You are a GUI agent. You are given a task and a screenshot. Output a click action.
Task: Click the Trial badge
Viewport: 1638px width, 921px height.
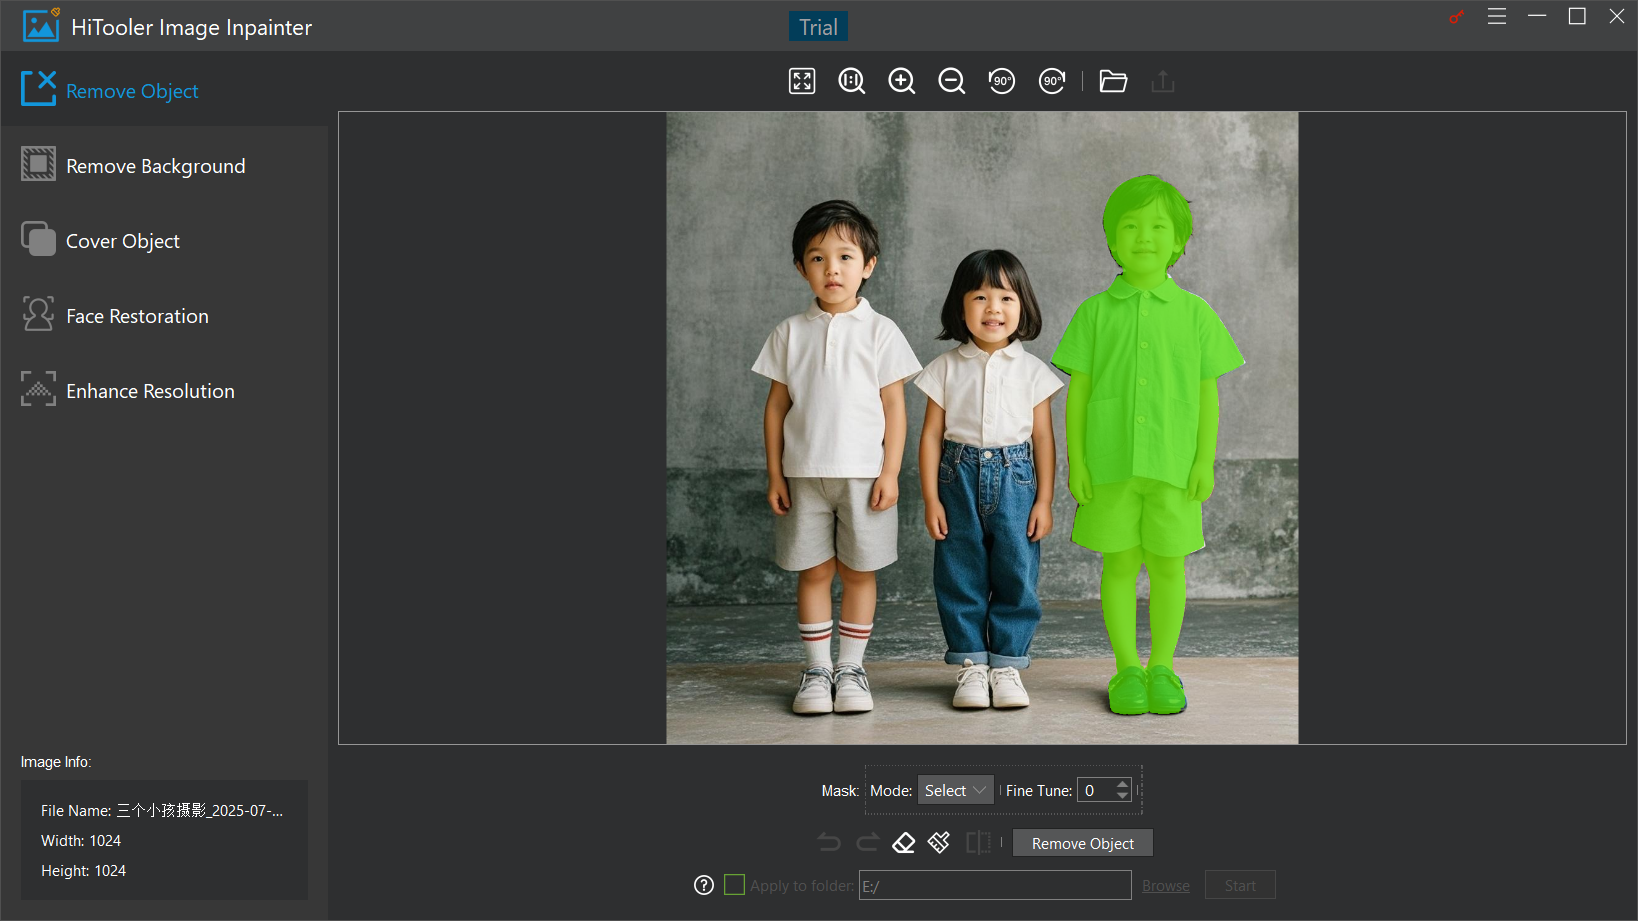818,27
